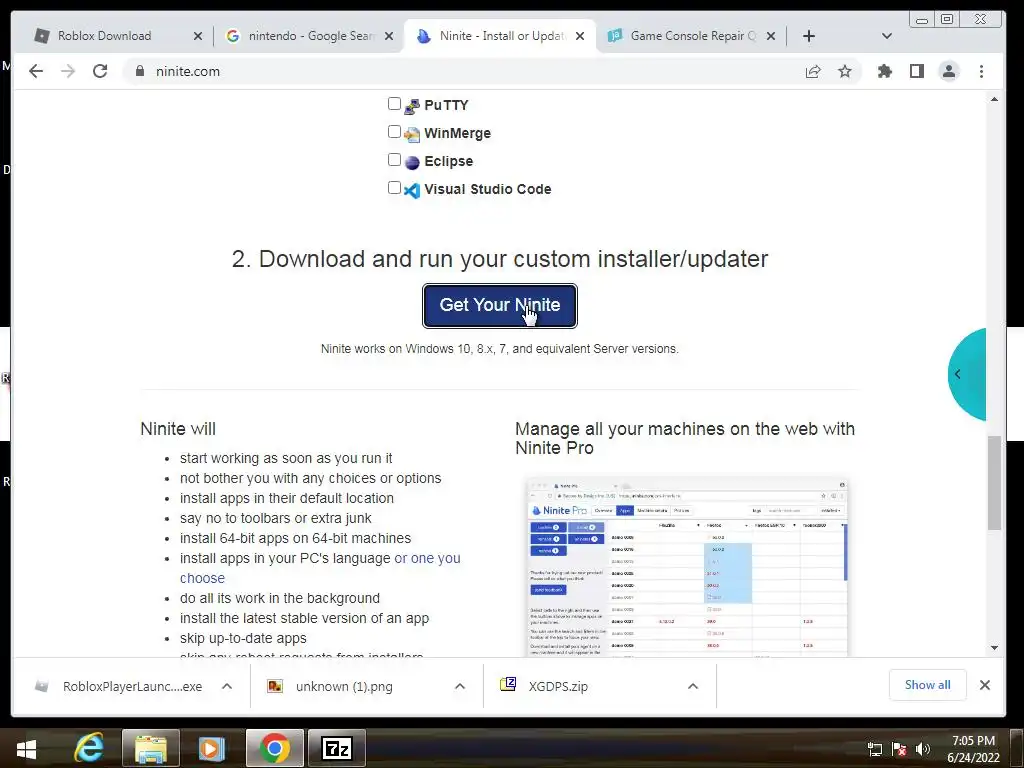Click the page scroll up arrow
This screenshot has height=768, width=1024.
(994, 99)
